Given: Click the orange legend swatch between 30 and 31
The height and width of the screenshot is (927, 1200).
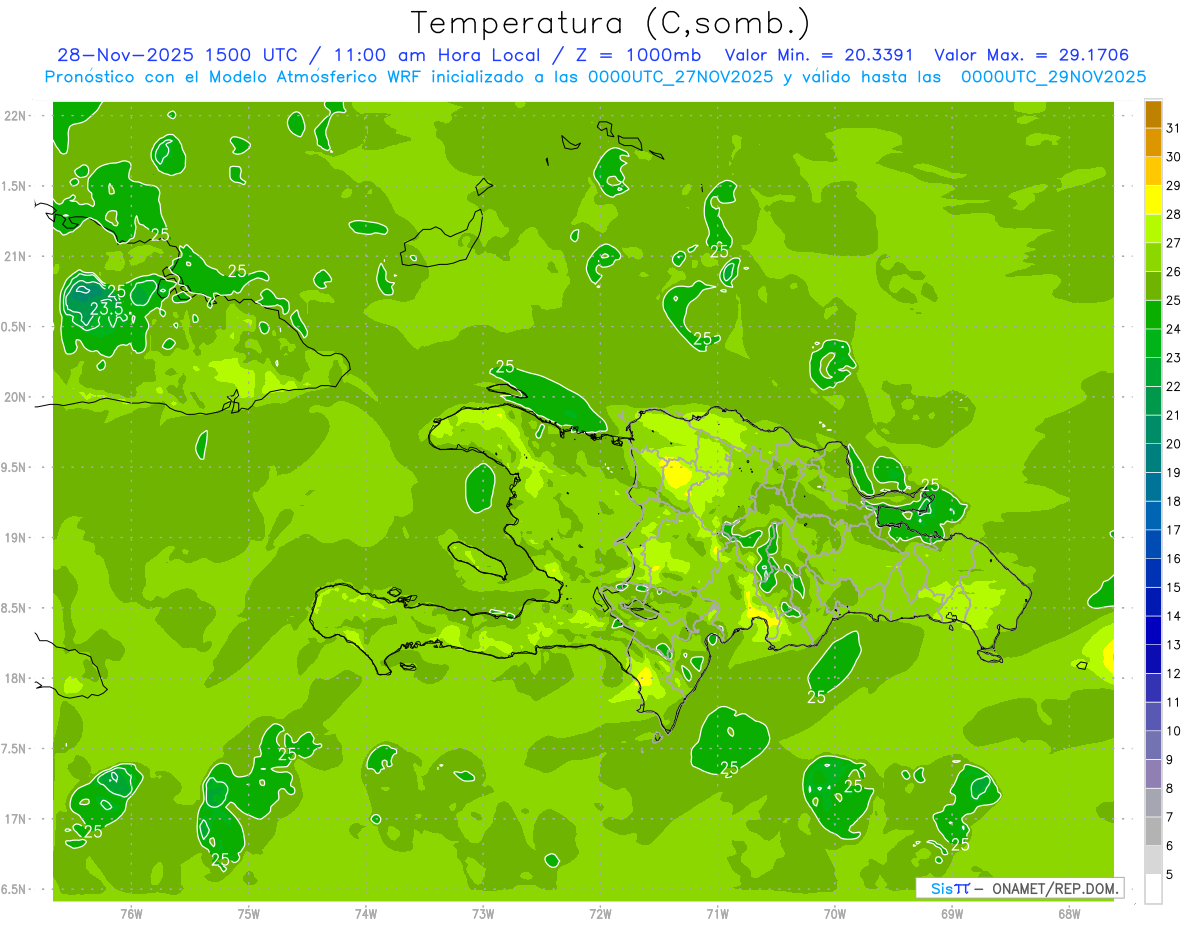Looking at the screenshot, I should [1153, 143].
